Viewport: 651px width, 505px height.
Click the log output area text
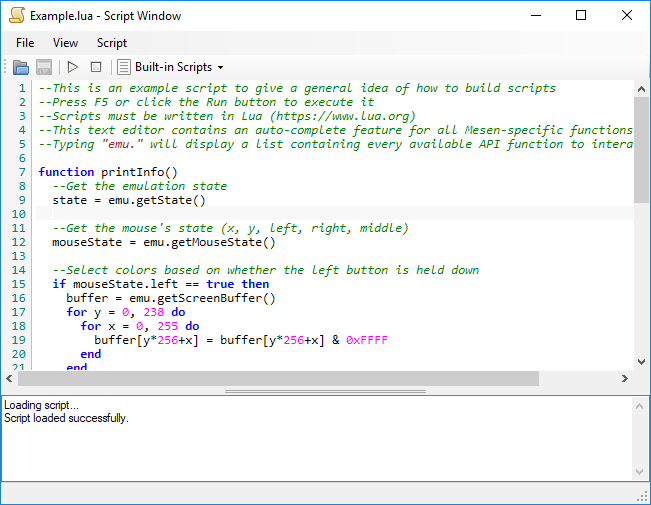click(66, 412)
